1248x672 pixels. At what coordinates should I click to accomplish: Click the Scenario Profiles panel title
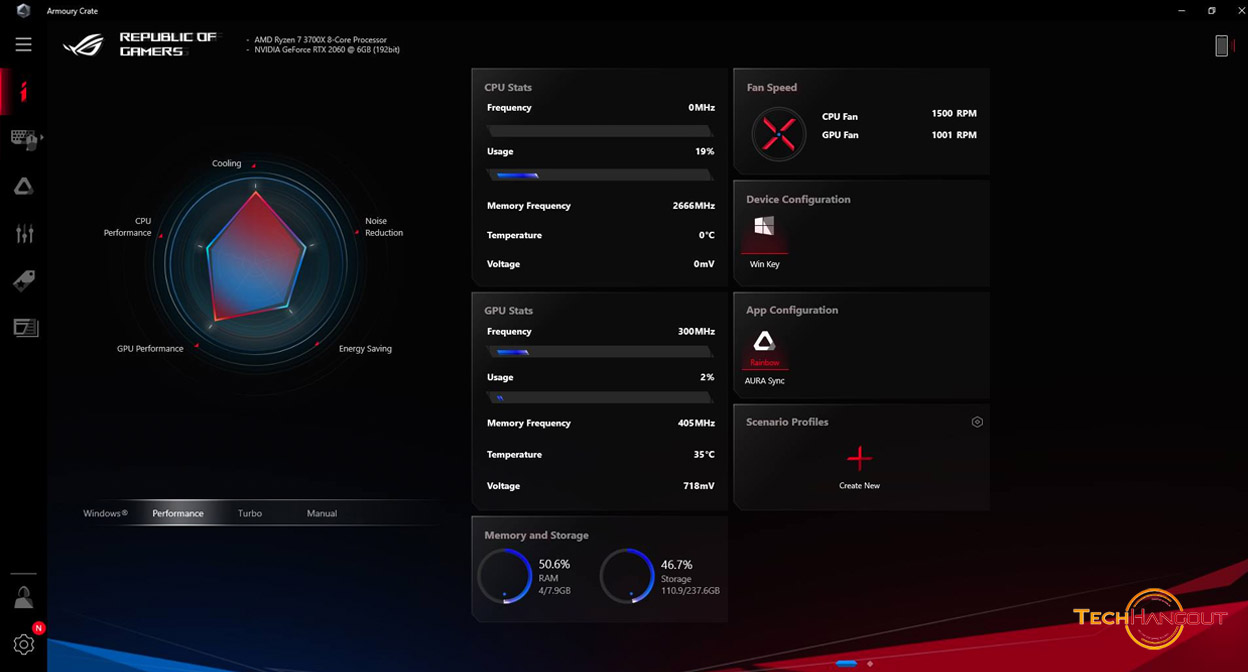click(x=787, y=422)
